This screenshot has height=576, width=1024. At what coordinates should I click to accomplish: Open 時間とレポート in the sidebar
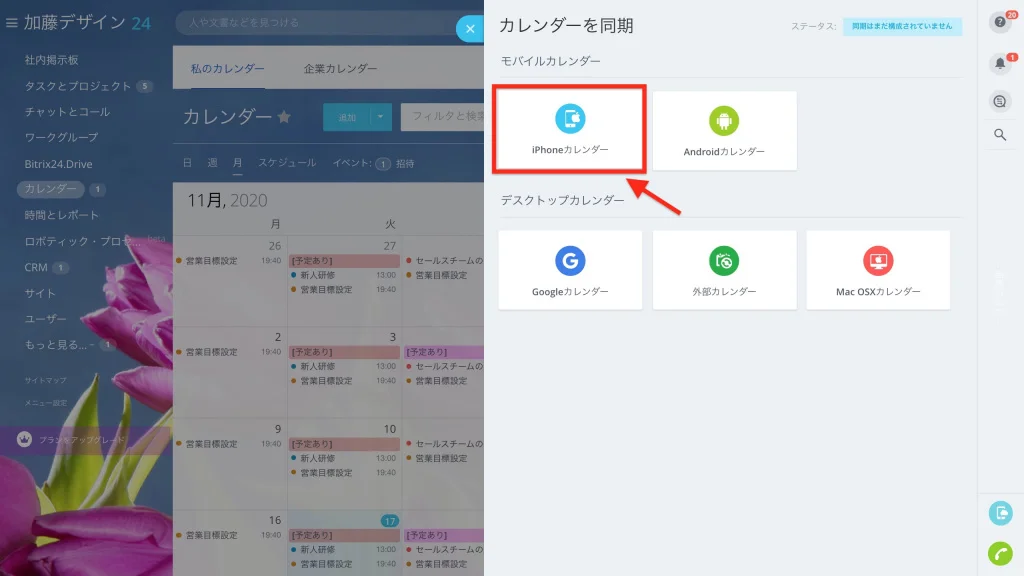click(x=61, y=215)
